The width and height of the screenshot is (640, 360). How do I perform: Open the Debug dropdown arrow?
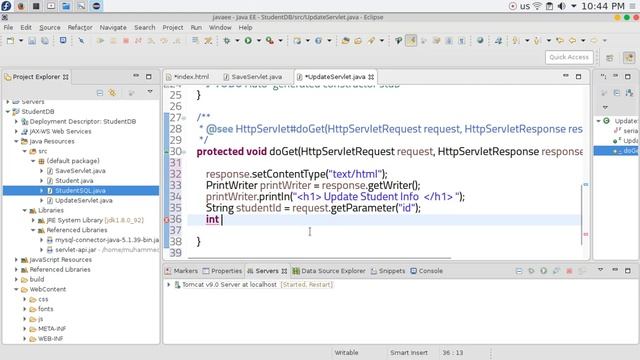pos(237,41)
